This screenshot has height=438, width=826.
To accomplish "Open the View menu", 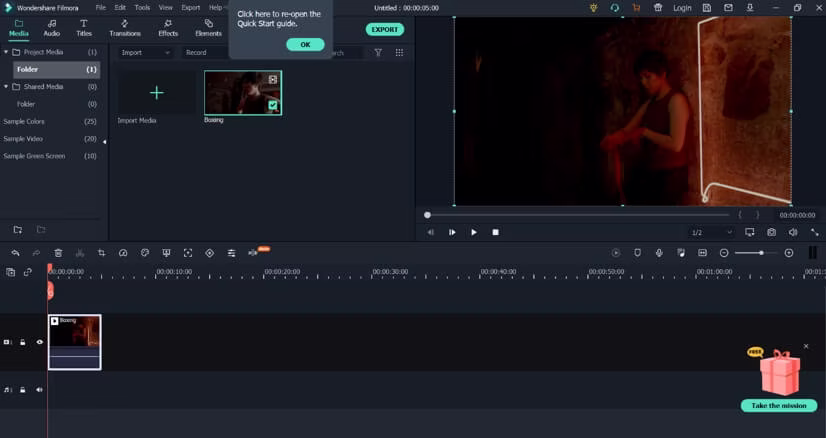I will [166, 8].
